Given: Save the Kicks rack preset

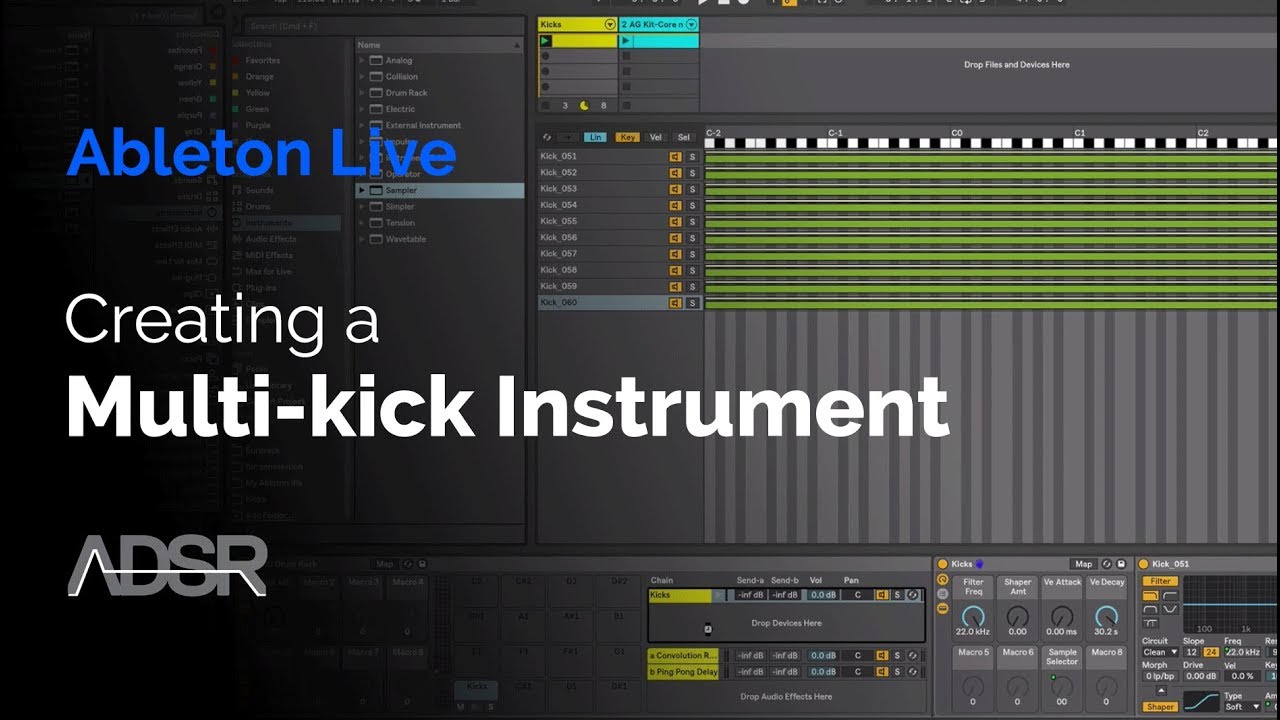Looking at the screenshot, I should pos(1121,564).
